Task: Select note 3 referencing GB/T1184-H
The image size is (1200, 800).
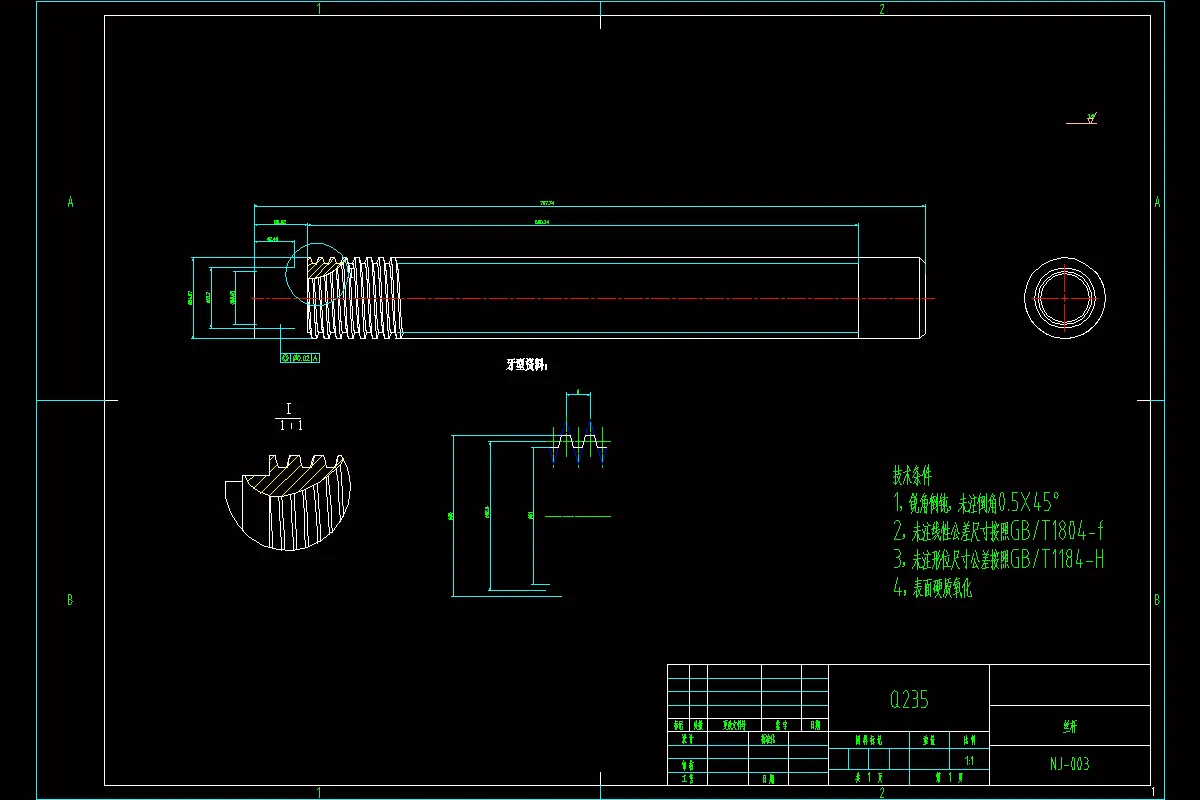Action: (998, 559)
